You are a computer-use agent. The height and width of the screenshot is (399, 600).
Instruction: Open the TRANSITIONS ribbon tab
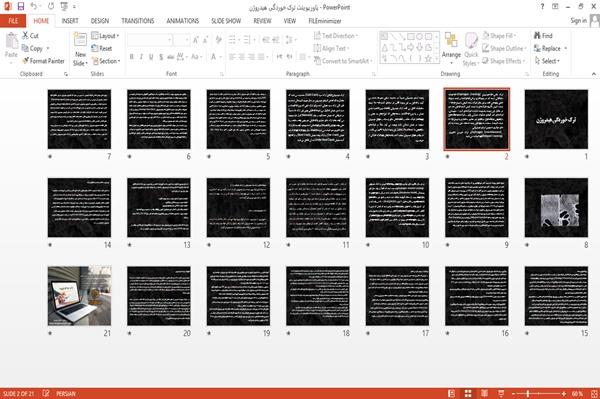(x=138, y=21)
